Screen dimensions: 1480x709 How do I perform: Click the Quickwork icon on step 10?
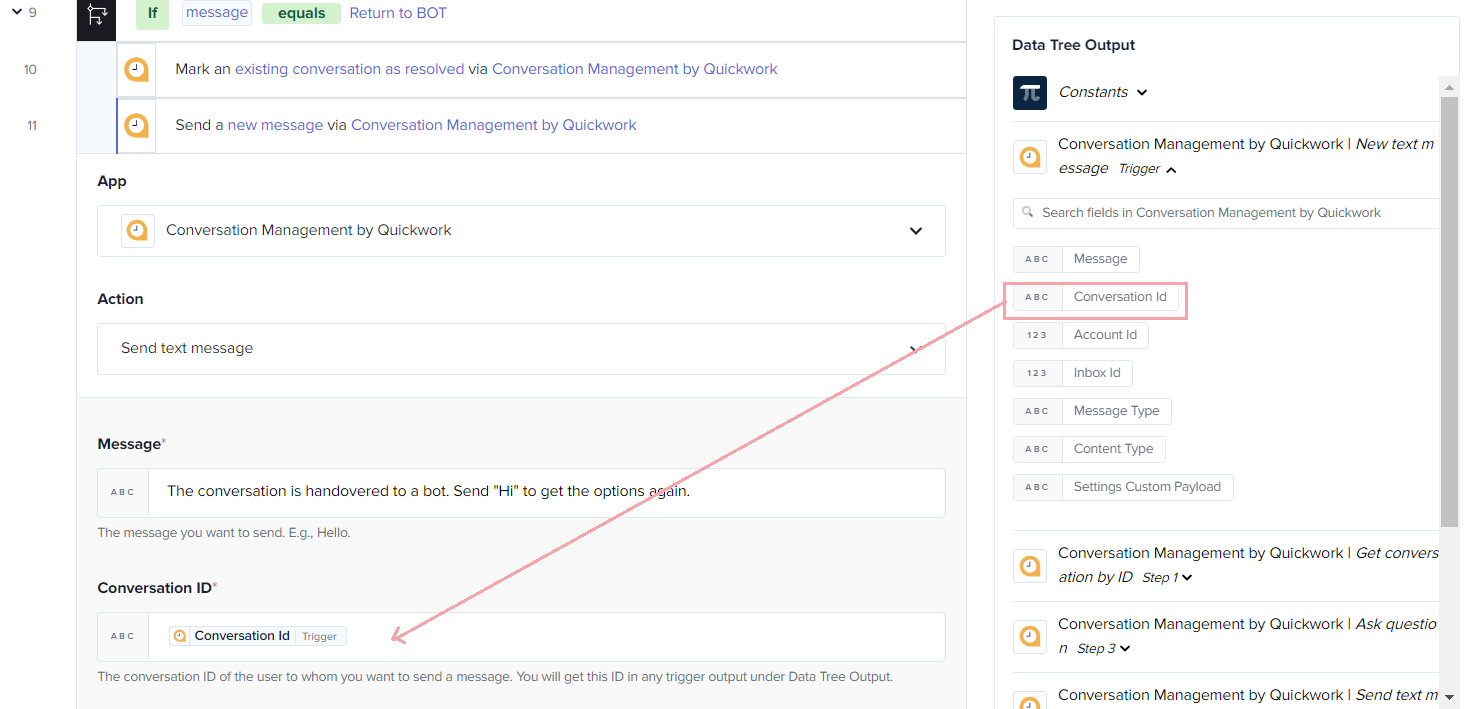(137, 70)
